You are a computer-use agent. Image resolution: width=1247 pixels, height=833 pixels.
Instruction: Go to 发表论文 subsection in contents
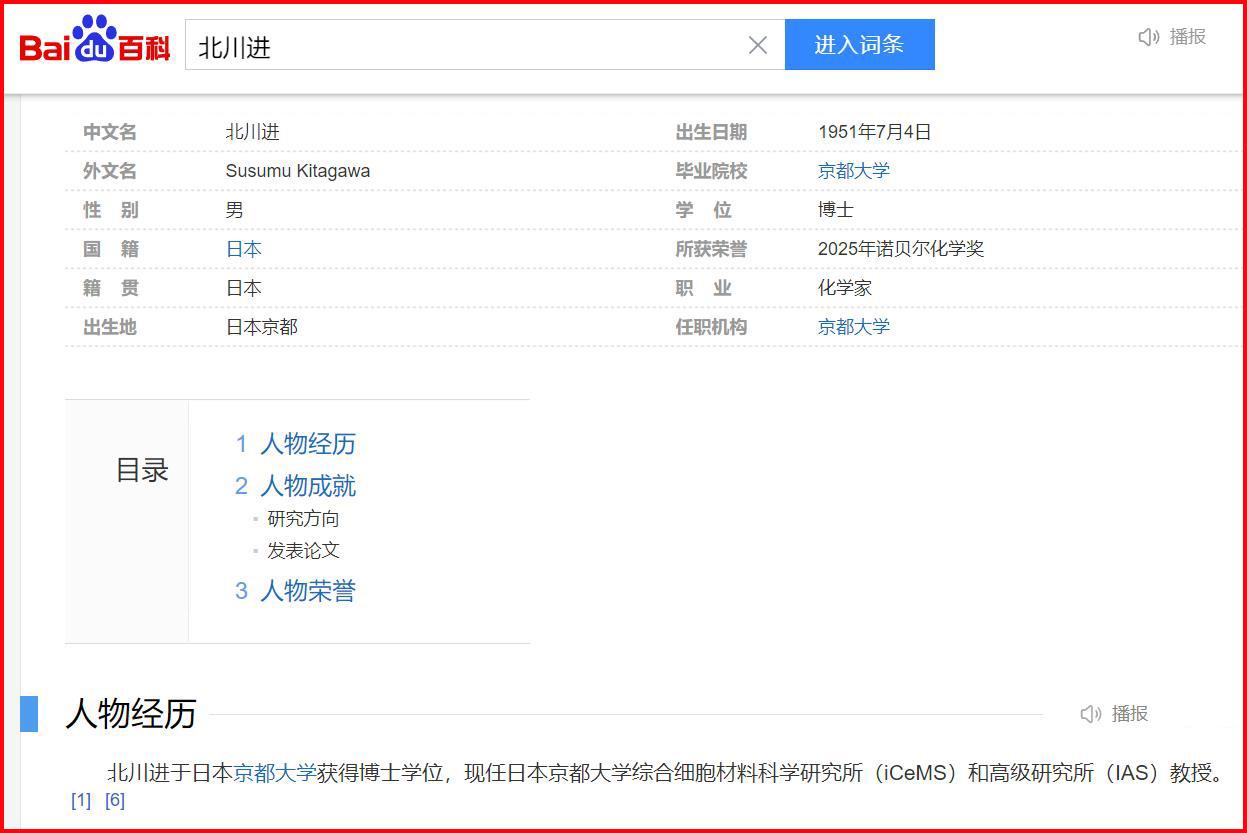303,551
